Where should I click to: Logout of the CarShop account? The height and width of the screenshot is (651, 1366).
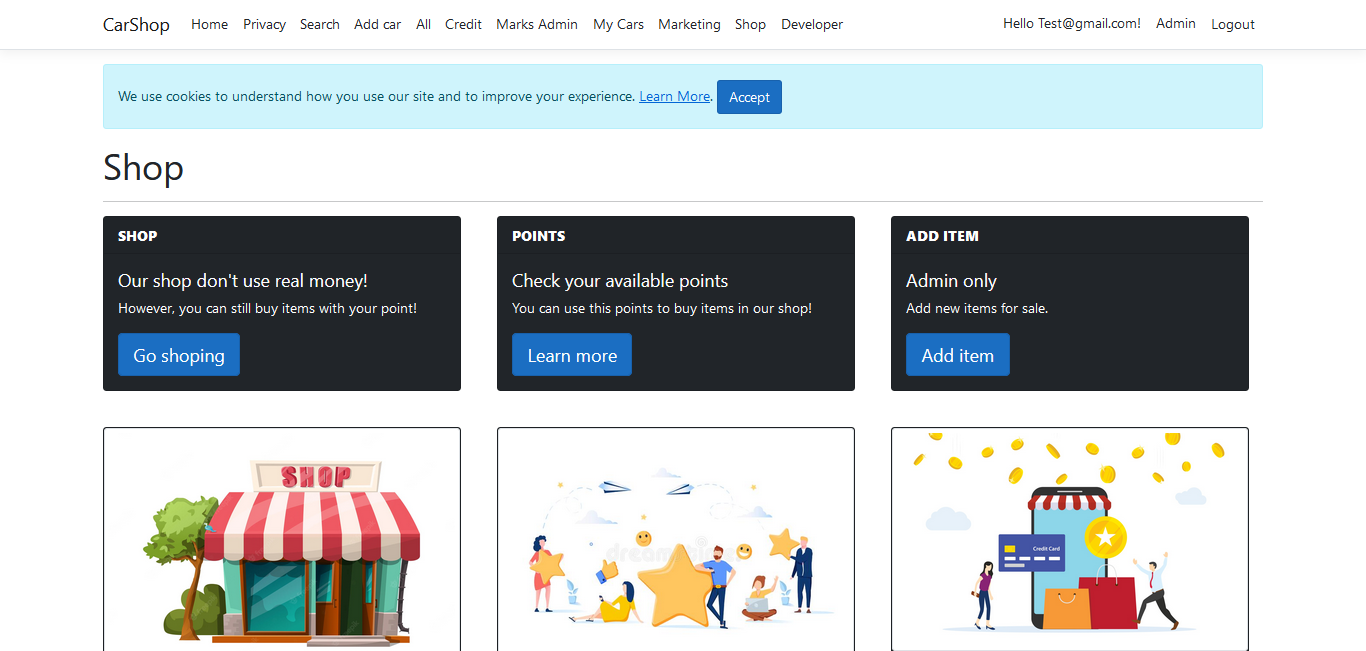pyautogui.click(x=1232, y=23)
